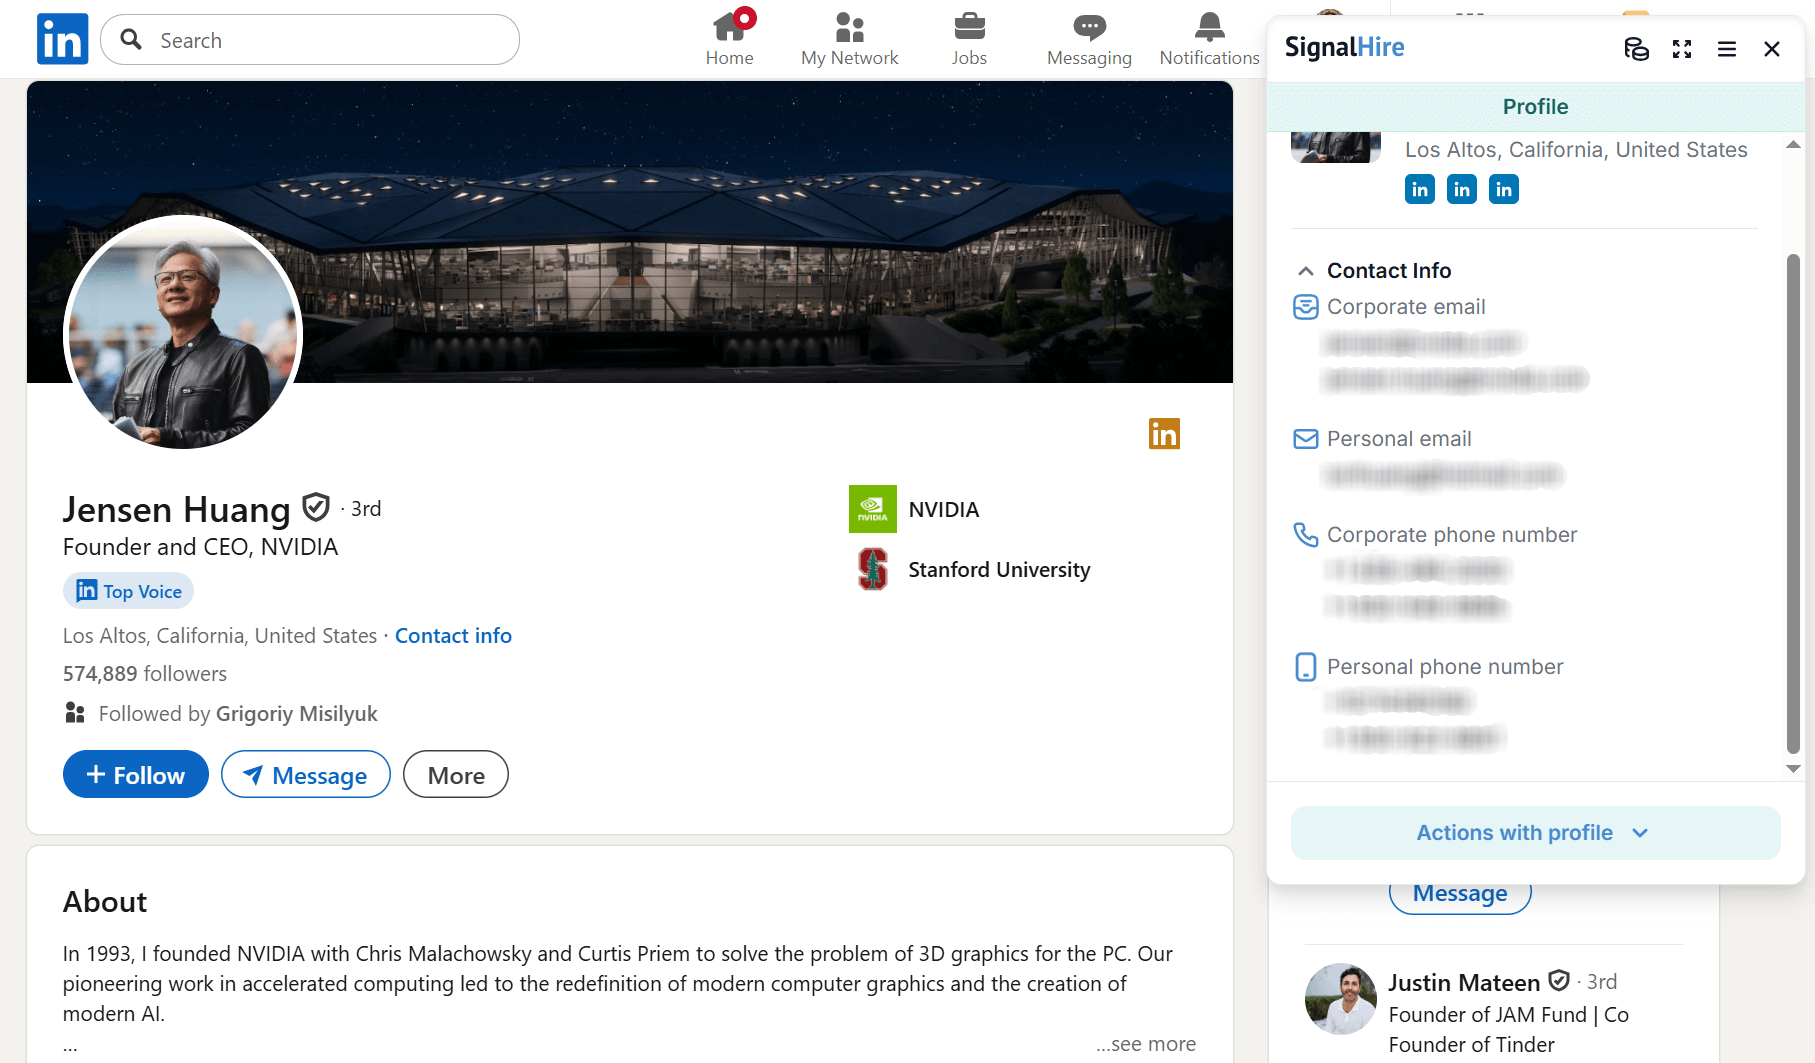Click the LinkedIn logo icon
This screenshot has width=1815, height=1063.
(x=62, y=39)
